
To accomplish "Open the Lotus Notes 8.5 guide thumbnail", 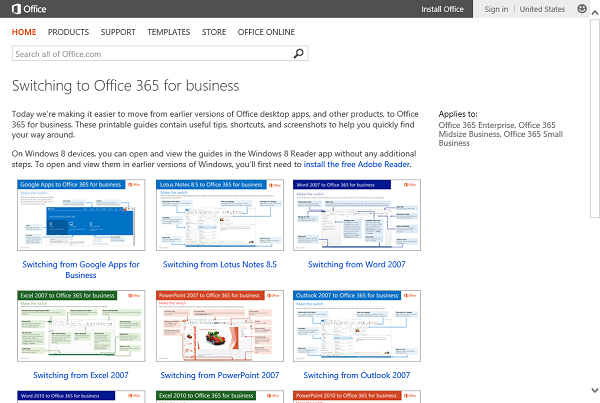I will pyautogui.click(x=219, y=215).
